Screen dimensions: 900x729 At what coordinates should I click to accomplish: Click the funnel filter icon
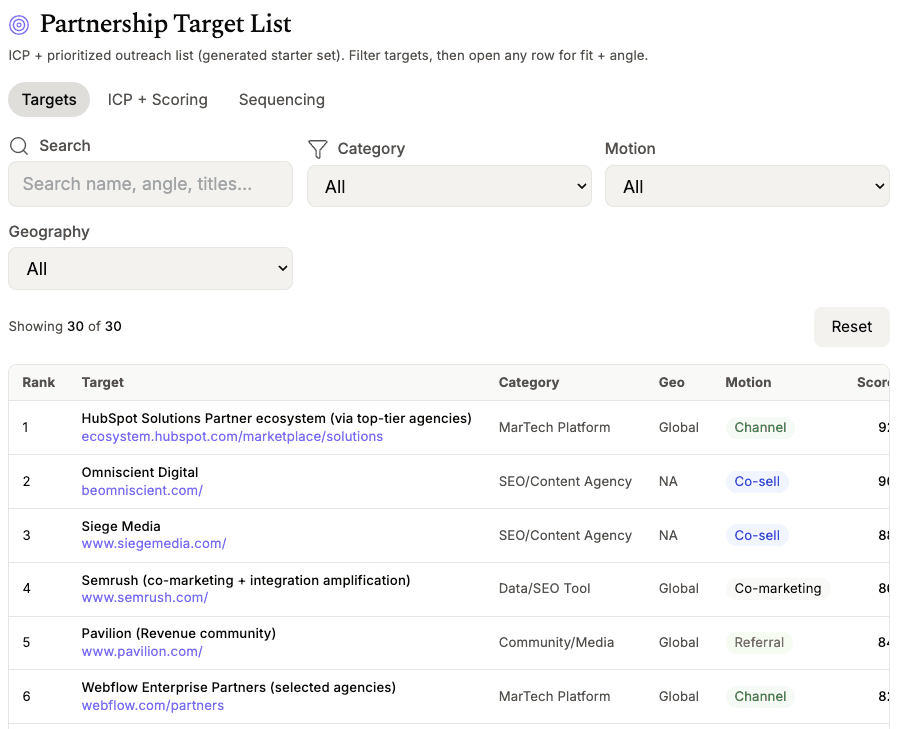[x=318, y=149]
